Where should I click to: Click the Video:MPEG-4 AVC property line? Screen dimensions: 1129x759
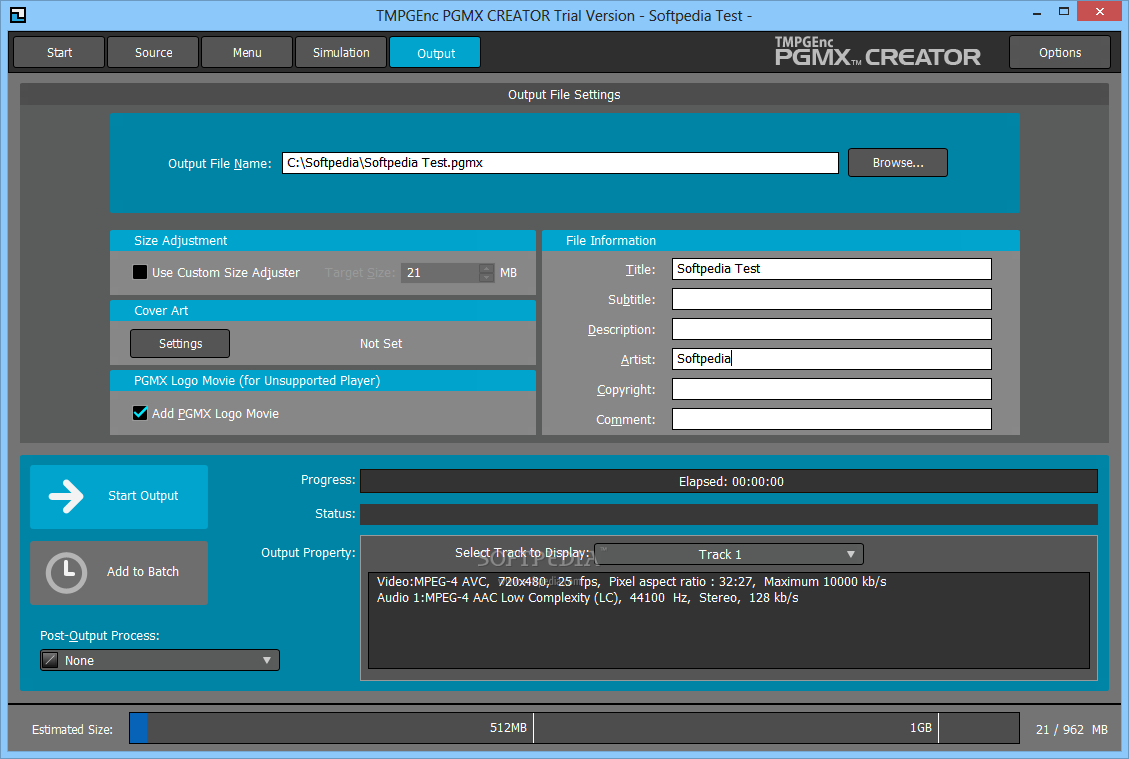coord(631,581)
